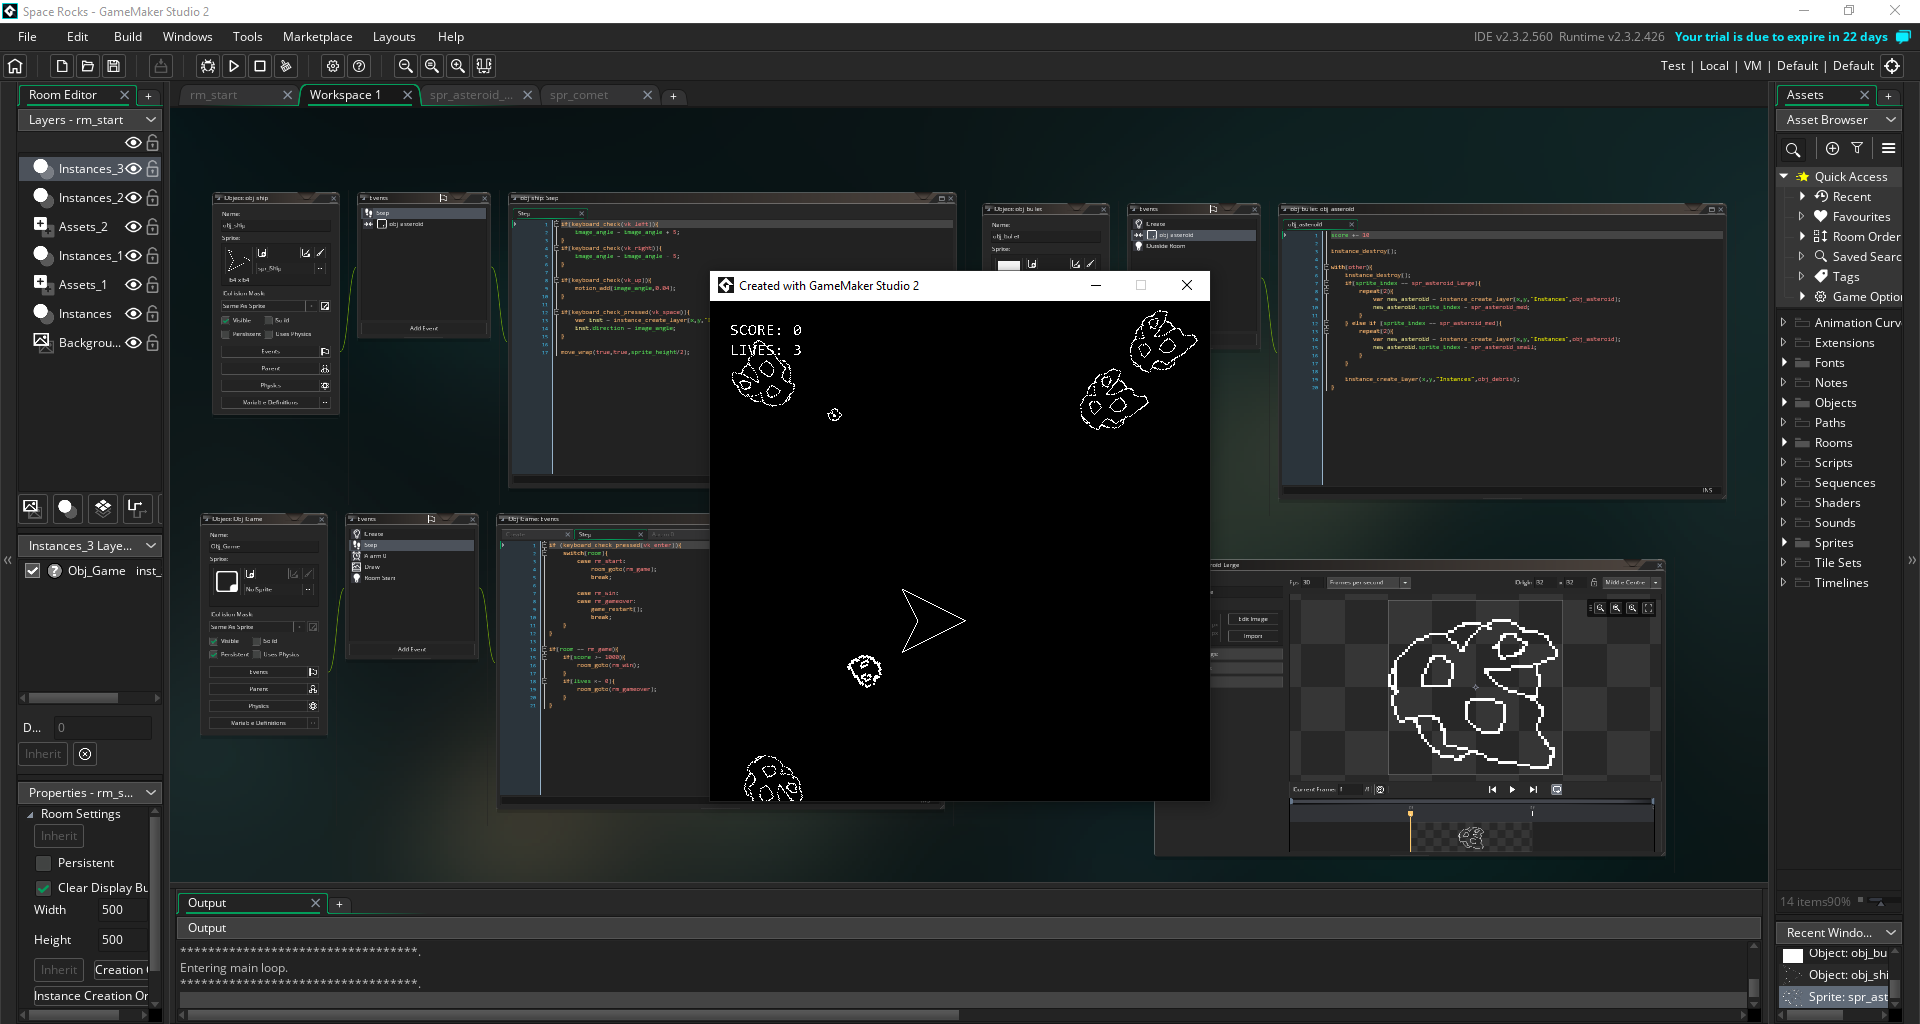Image resolution: width=1920 pixels, height=1024 pixels.
Task: Open the Build menu
Action: point(128,37)
